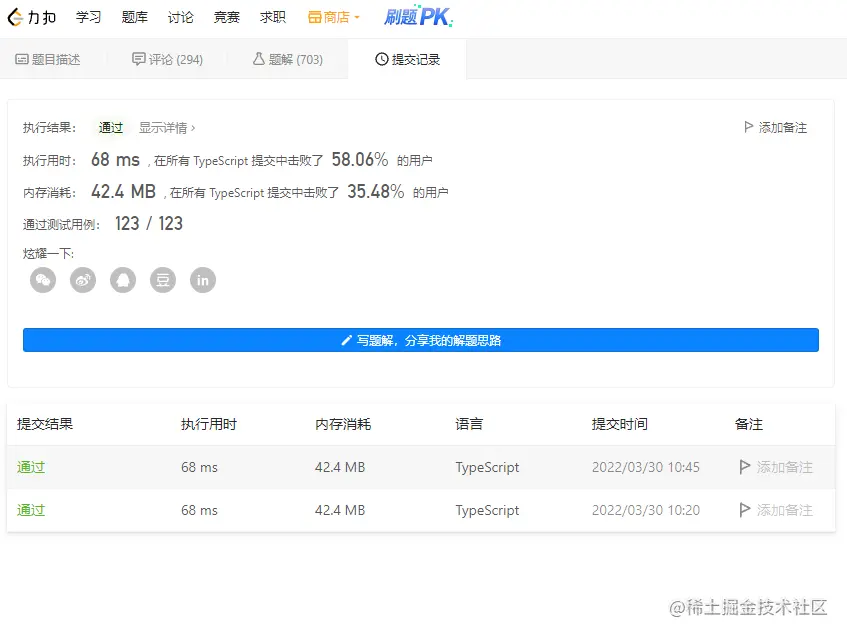Click the LeetCode 力扣 logo
This screenshot has height=637, width=847.
tap(31, 17)
